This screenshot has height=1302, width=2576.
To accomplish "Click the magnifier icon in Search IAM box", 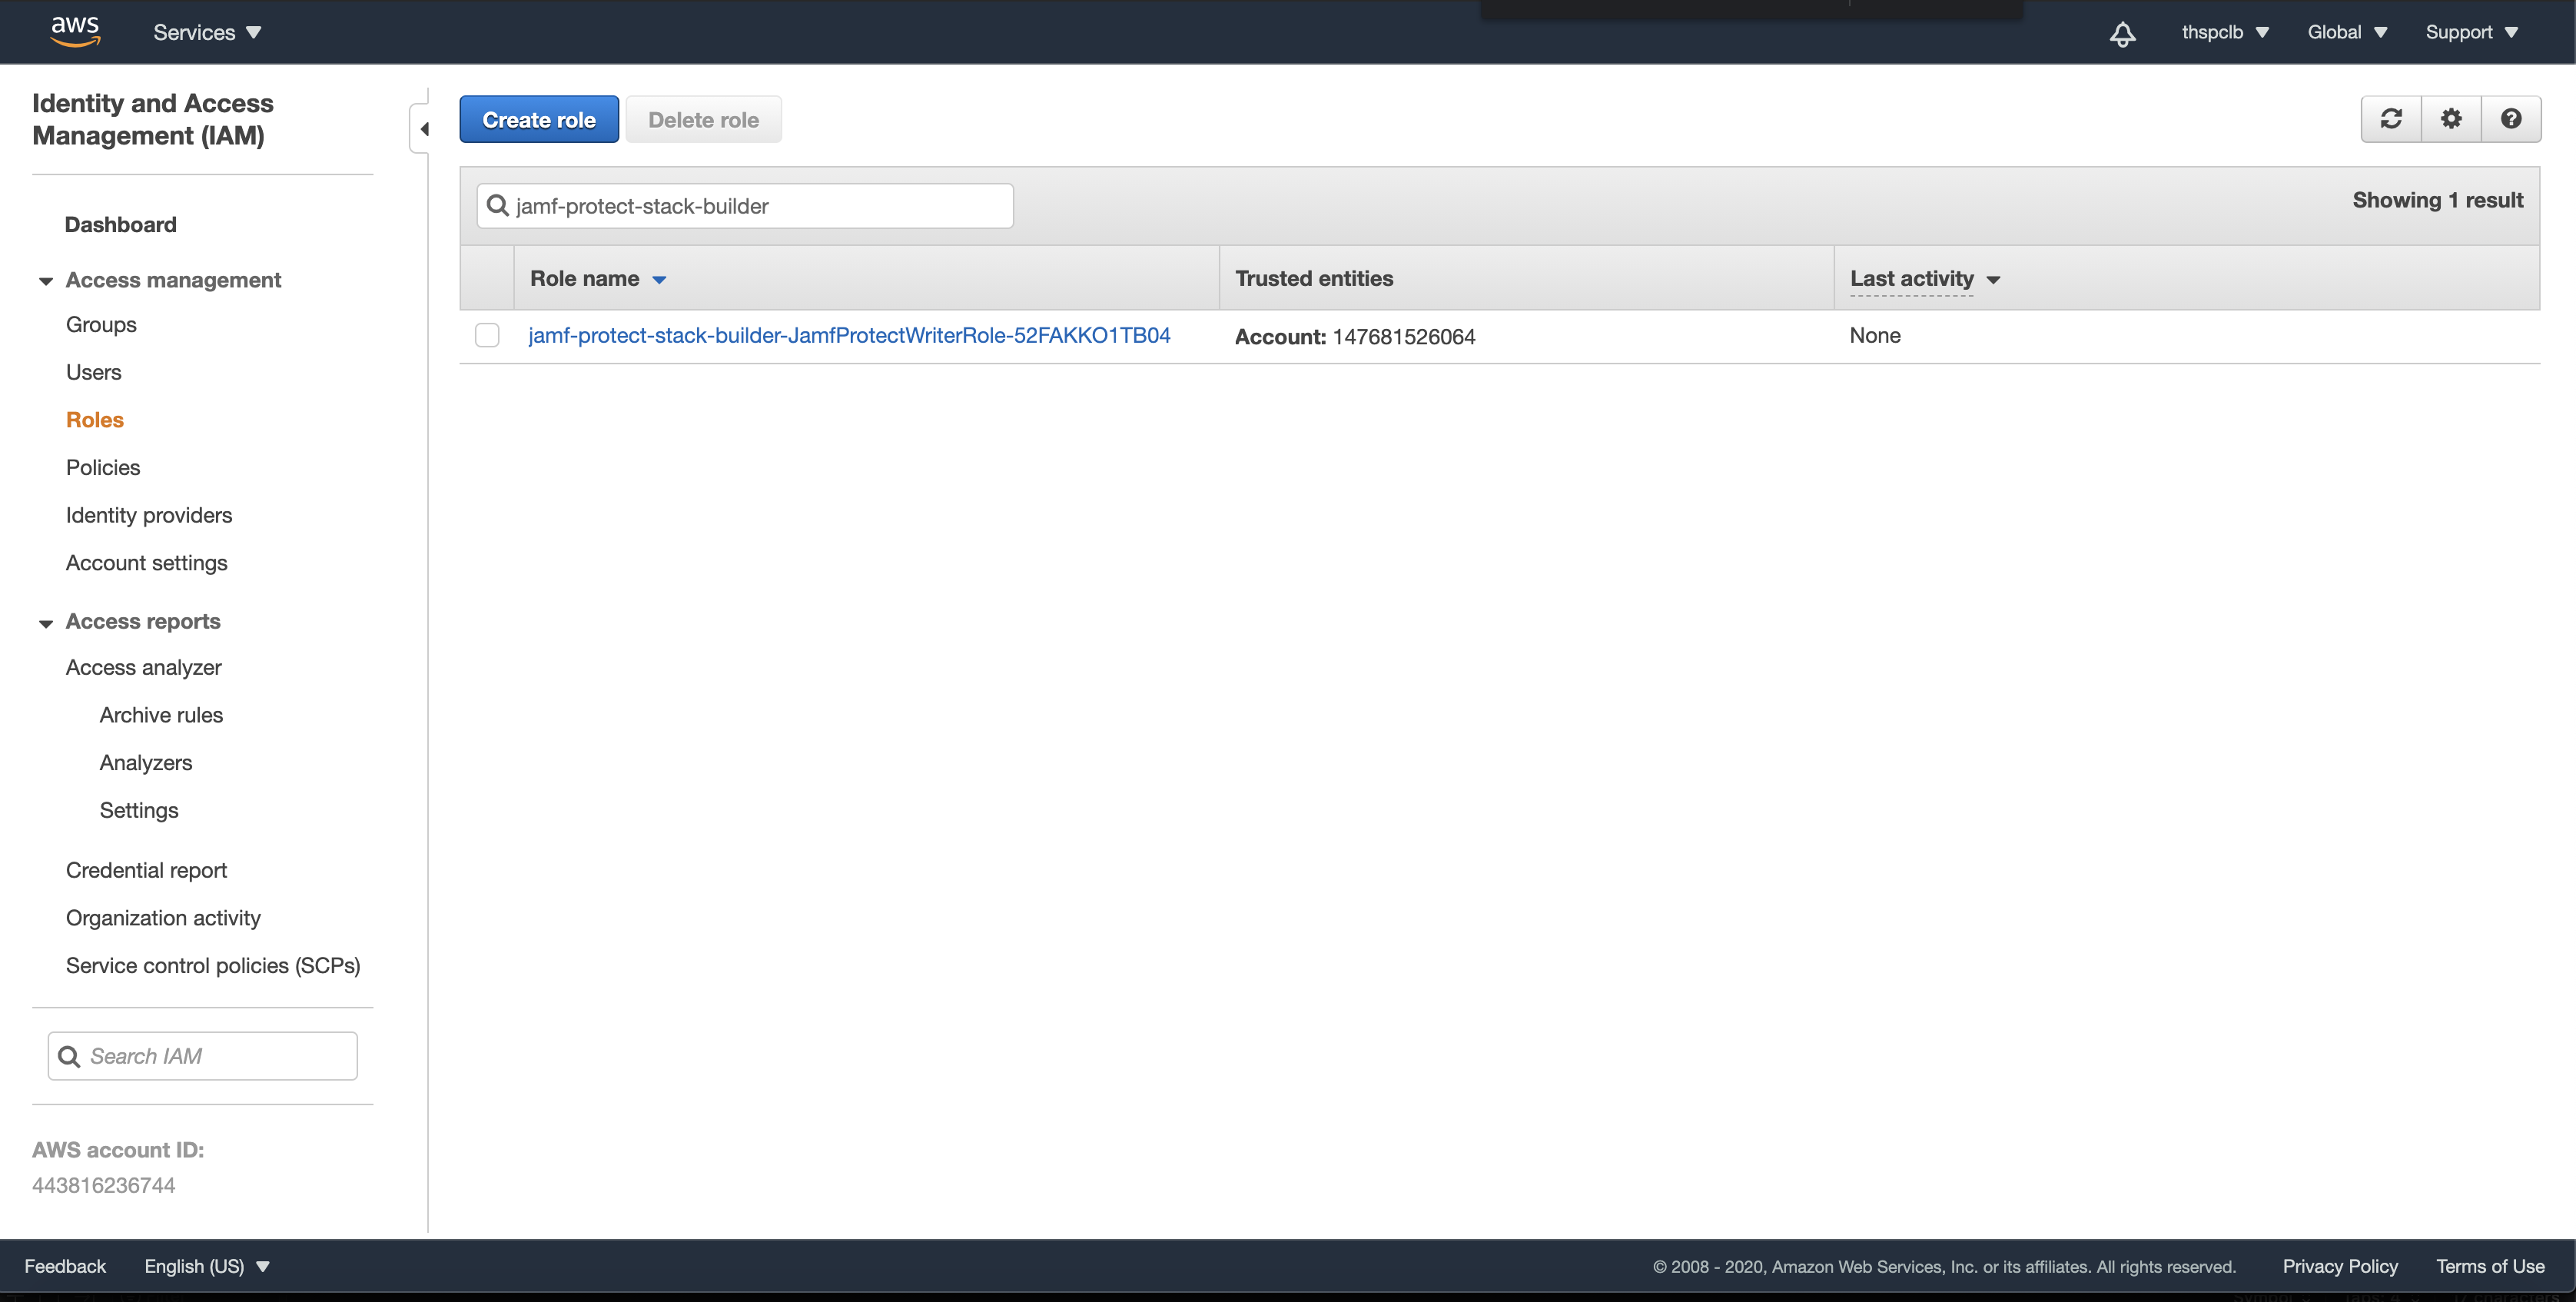I will pyautogui.click(x=69, y=1056).
